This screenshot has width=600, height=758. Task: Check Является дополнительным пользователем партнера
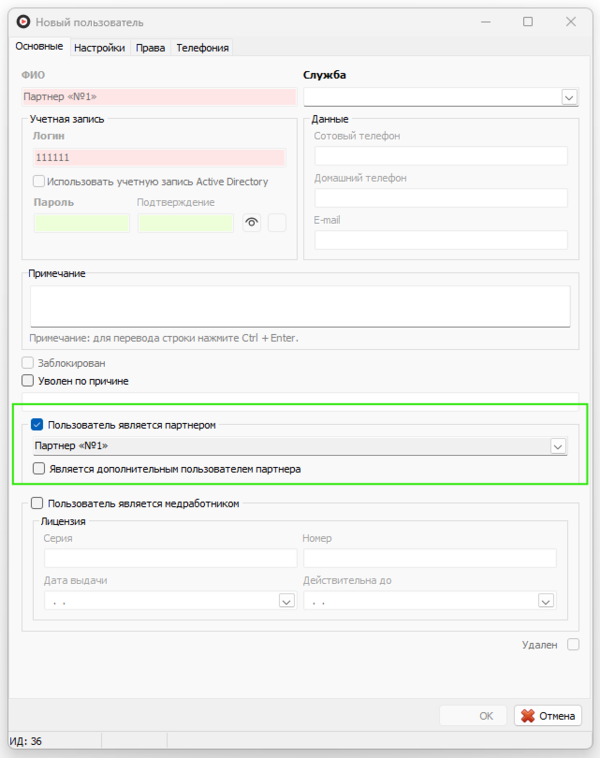click(x=39, y=468)
